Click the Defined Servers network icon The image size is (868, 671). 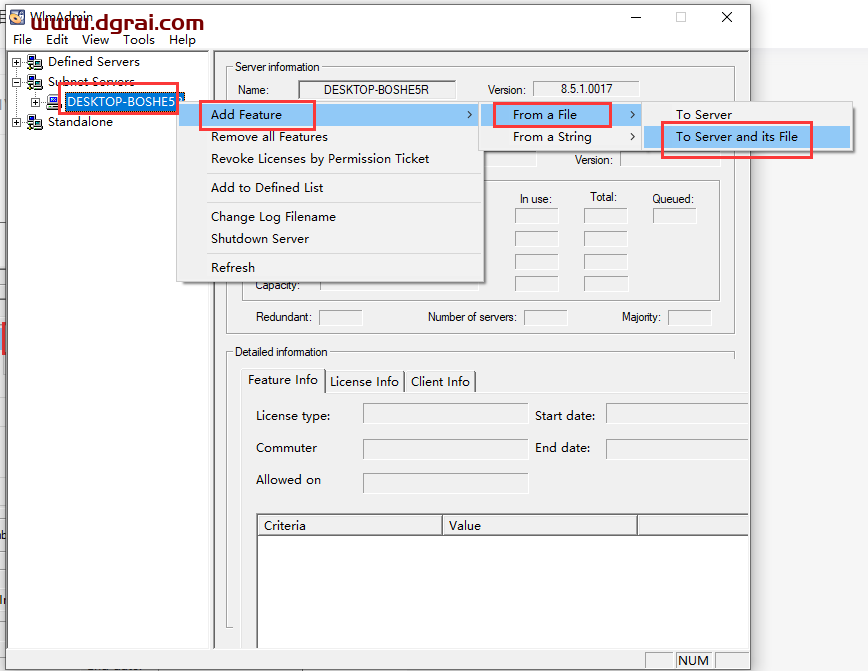click(35, 62)
